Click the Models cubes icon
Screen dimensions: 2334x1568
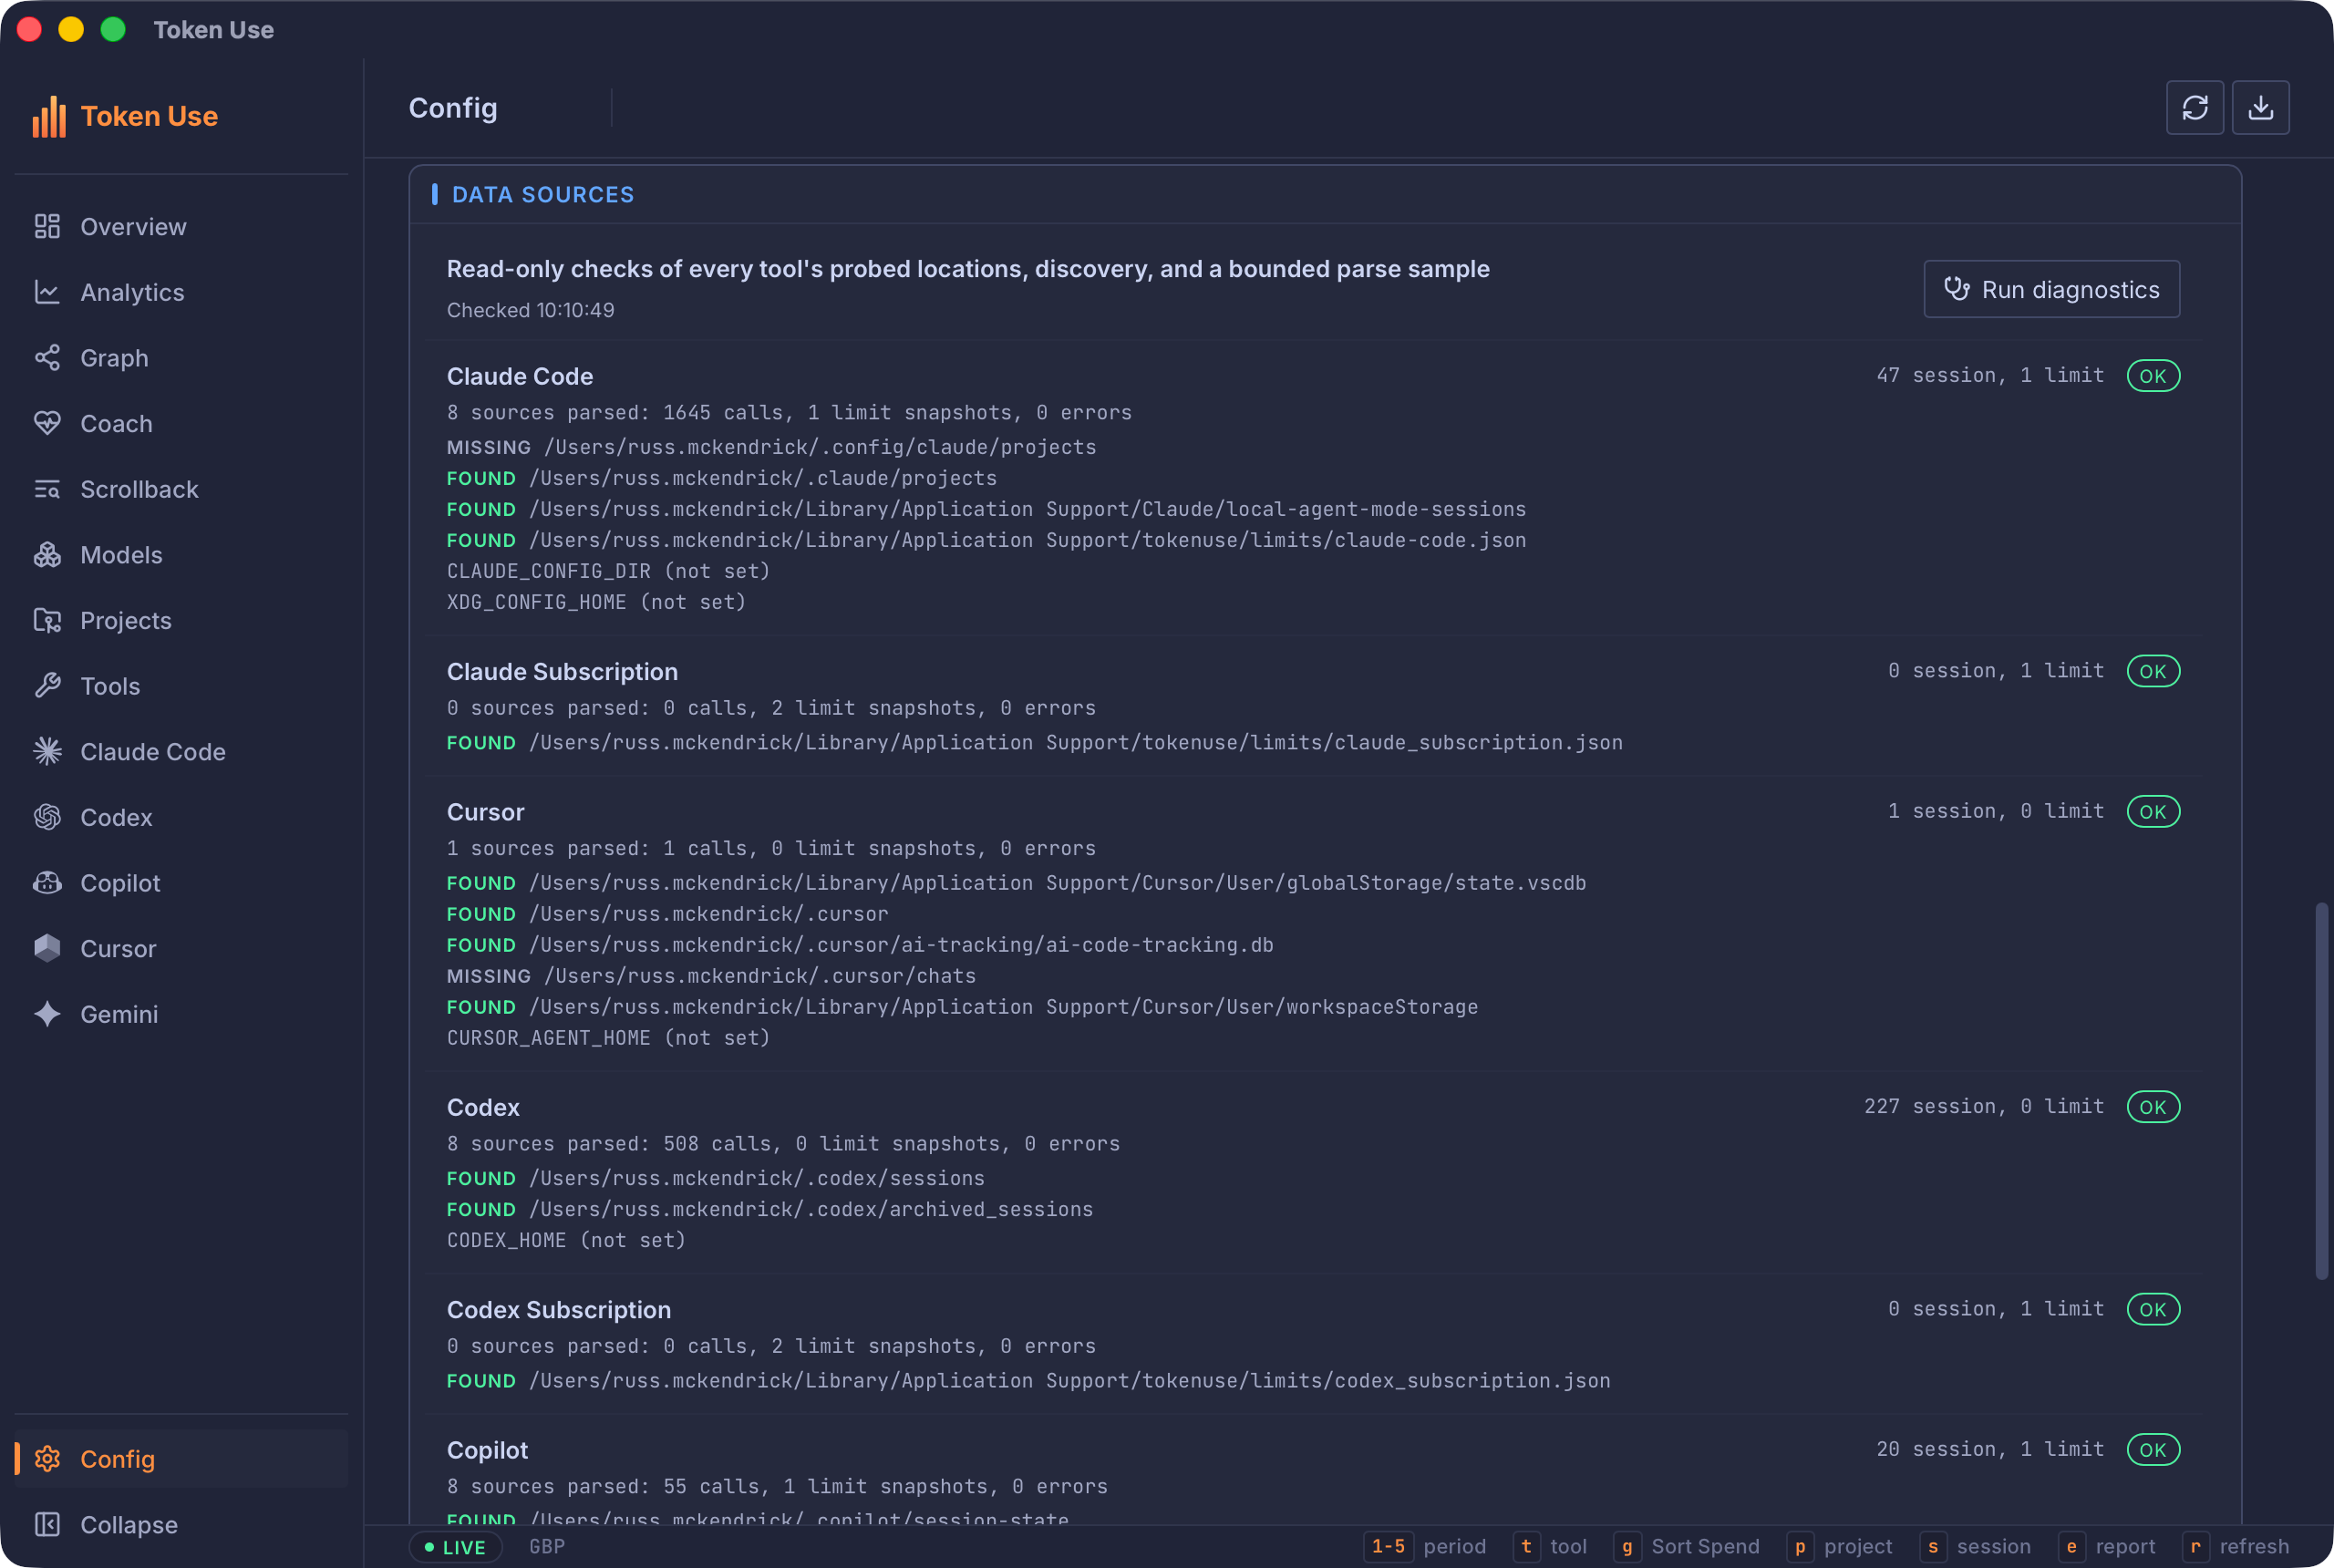point(47,554)
